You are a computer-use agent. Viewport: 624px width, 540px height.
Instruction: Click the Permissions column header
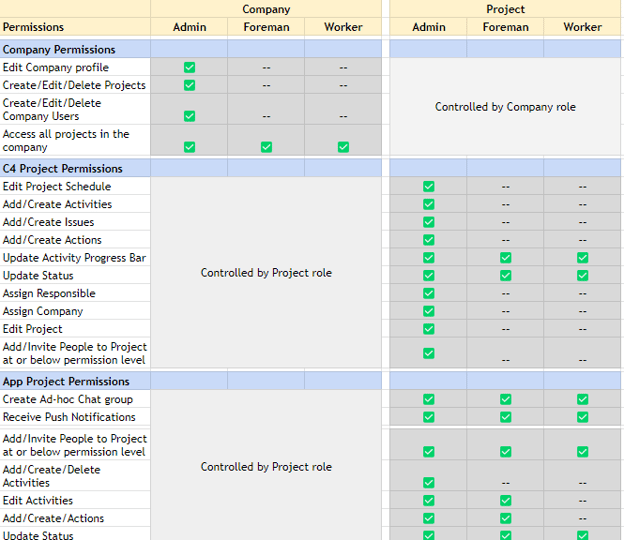pos(34,27)
